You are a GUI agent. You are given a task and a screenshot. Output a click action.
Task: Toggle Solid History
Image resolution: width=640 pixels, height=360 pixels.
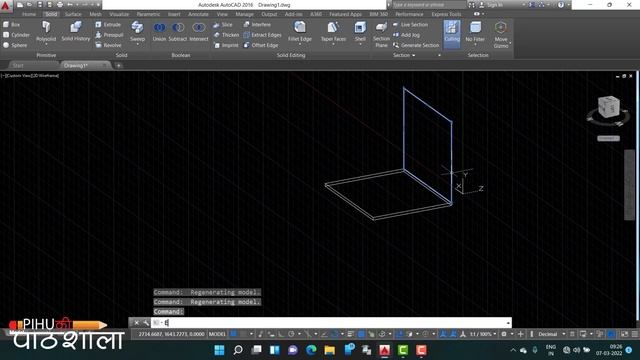click(x=76, y=31)
